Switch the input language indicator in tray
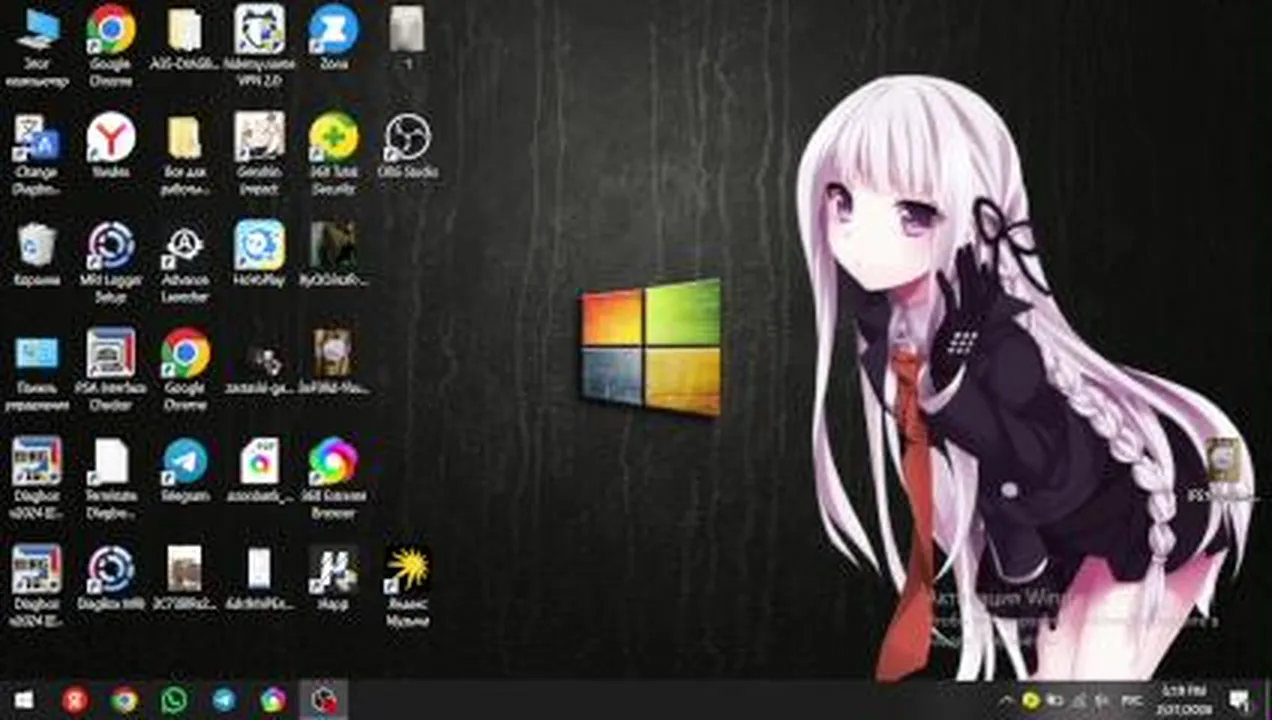Image resolution: width=1272 pixels, height=720 pixels. (x=1131, y=700)
